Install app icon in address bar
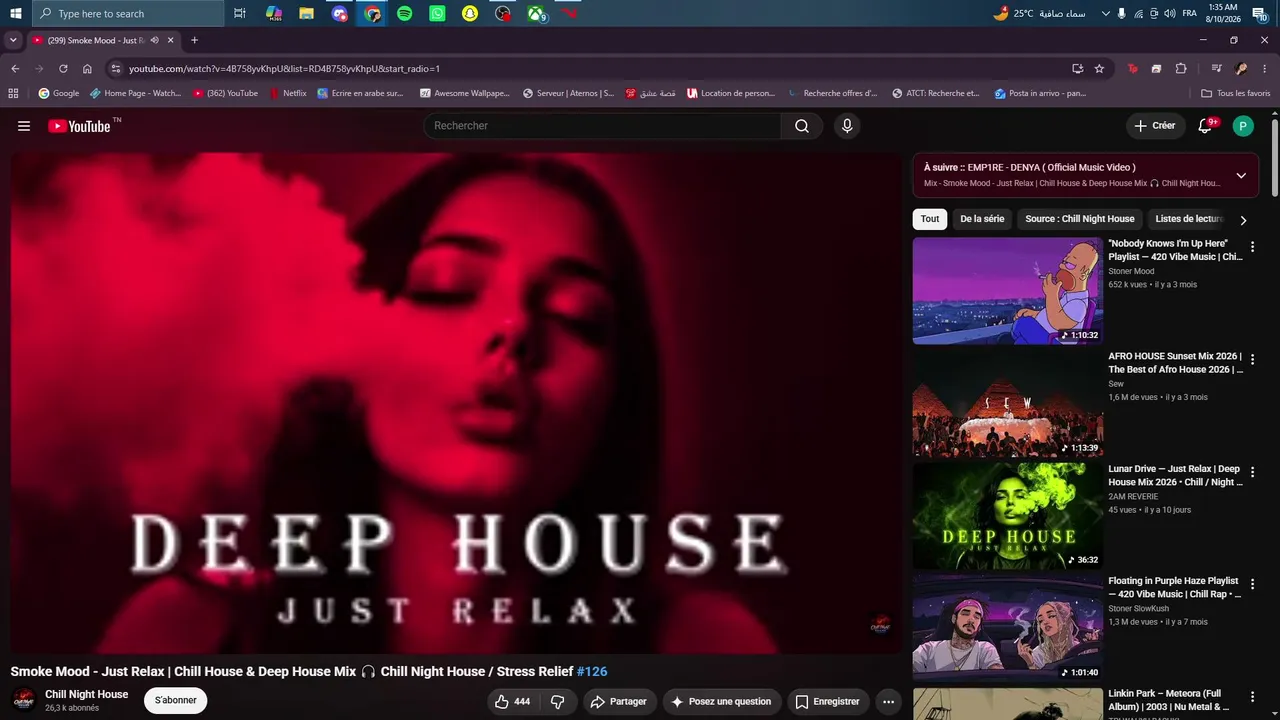Viewport: 1280px width, 720px height. pyautogui.click(x=1077, y=69)
